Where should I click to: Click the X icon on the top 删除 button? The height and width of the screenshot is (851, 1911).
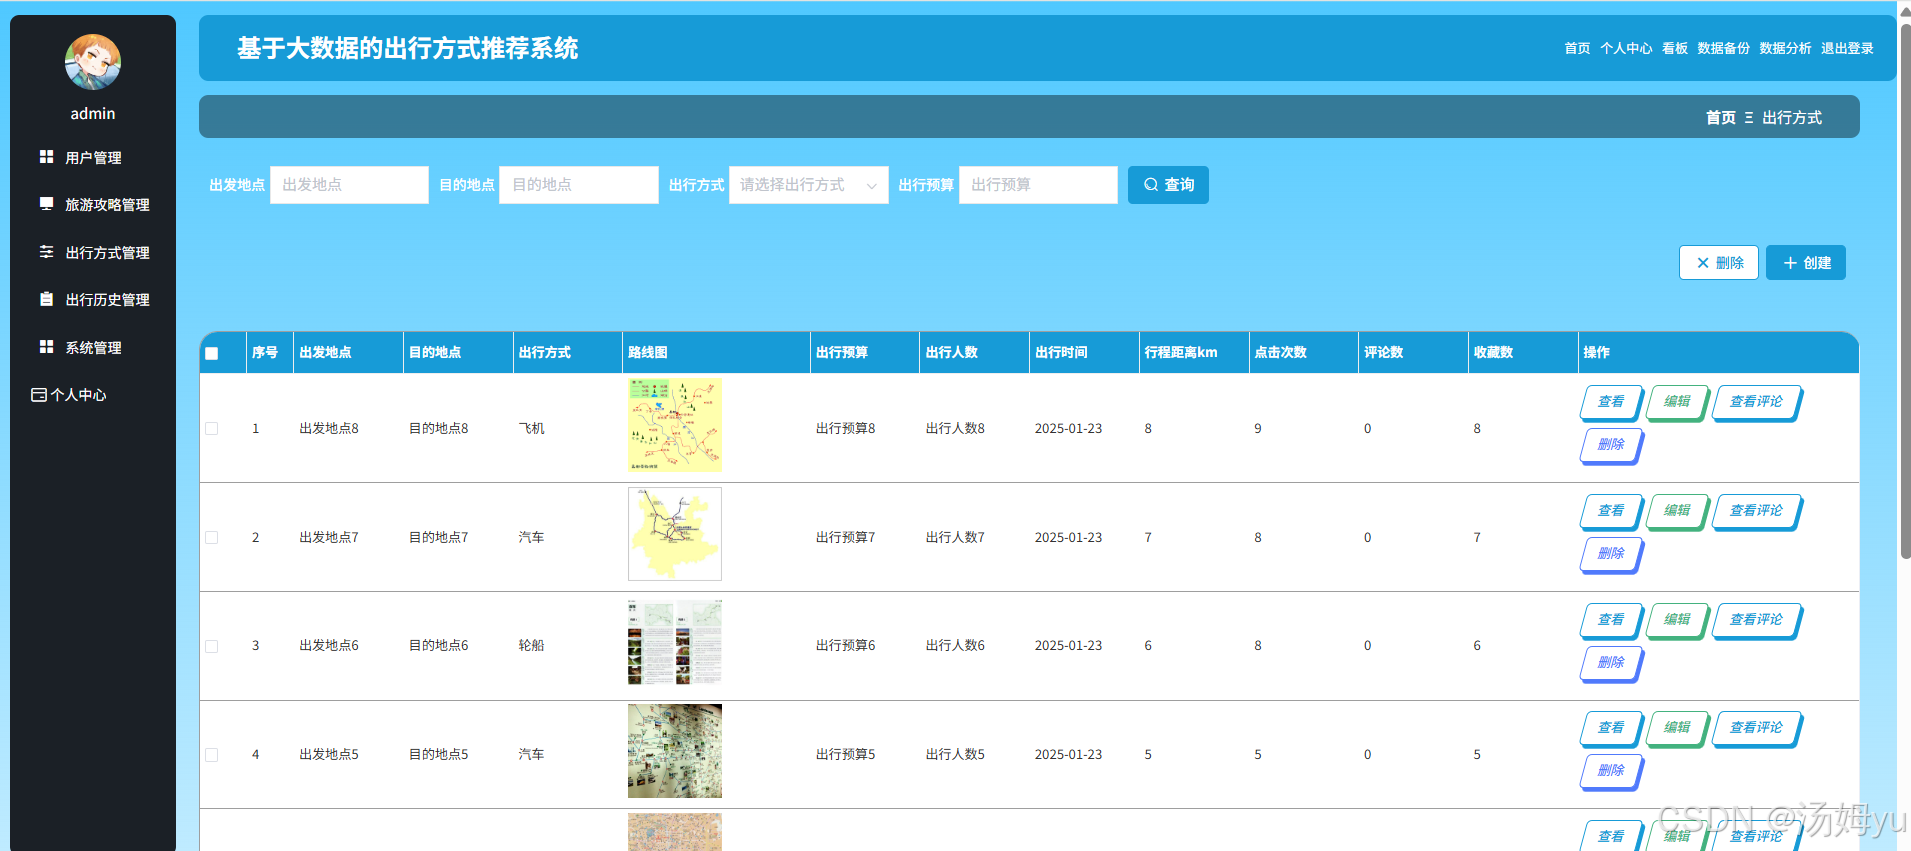[1703, 263]
